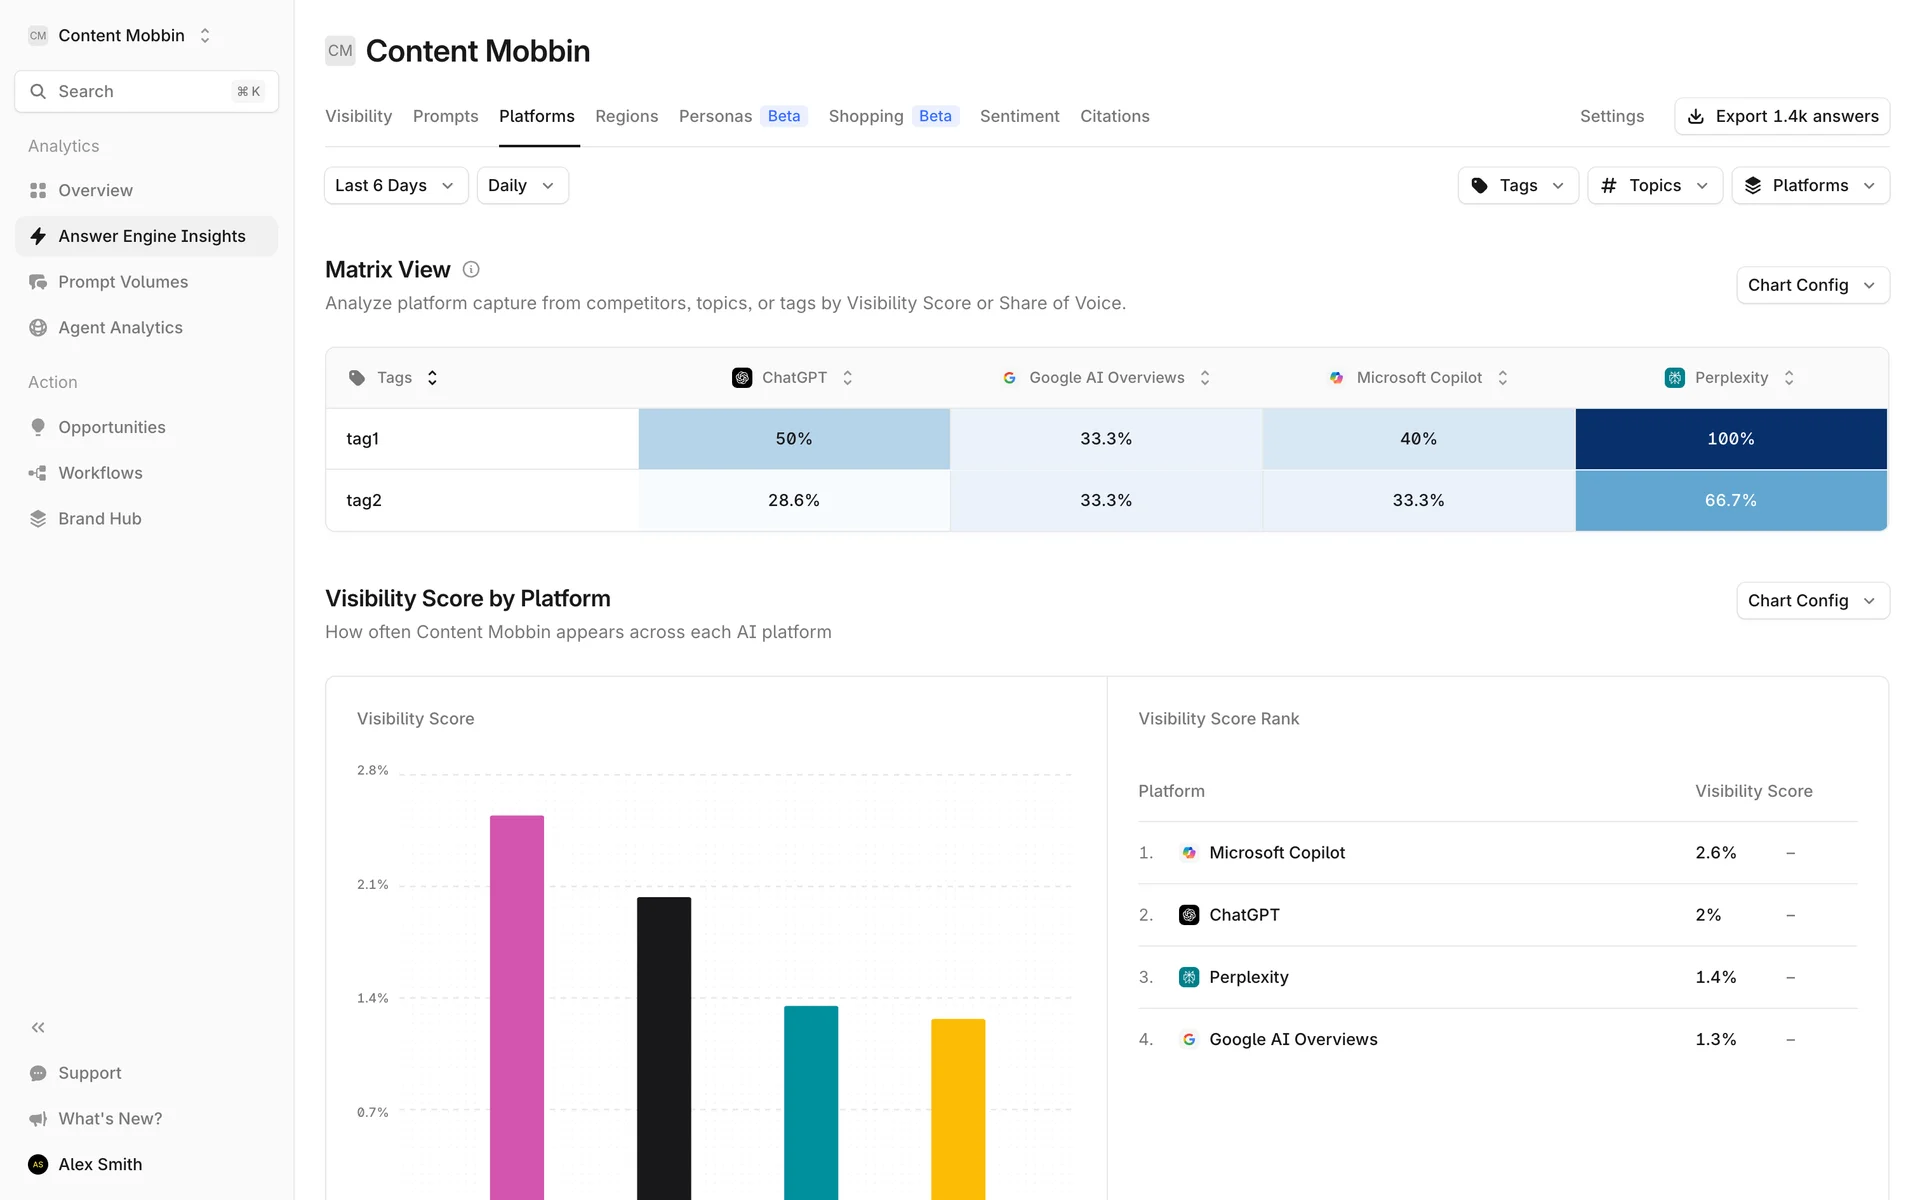Click the Matrix View info icon

(471, 270)
